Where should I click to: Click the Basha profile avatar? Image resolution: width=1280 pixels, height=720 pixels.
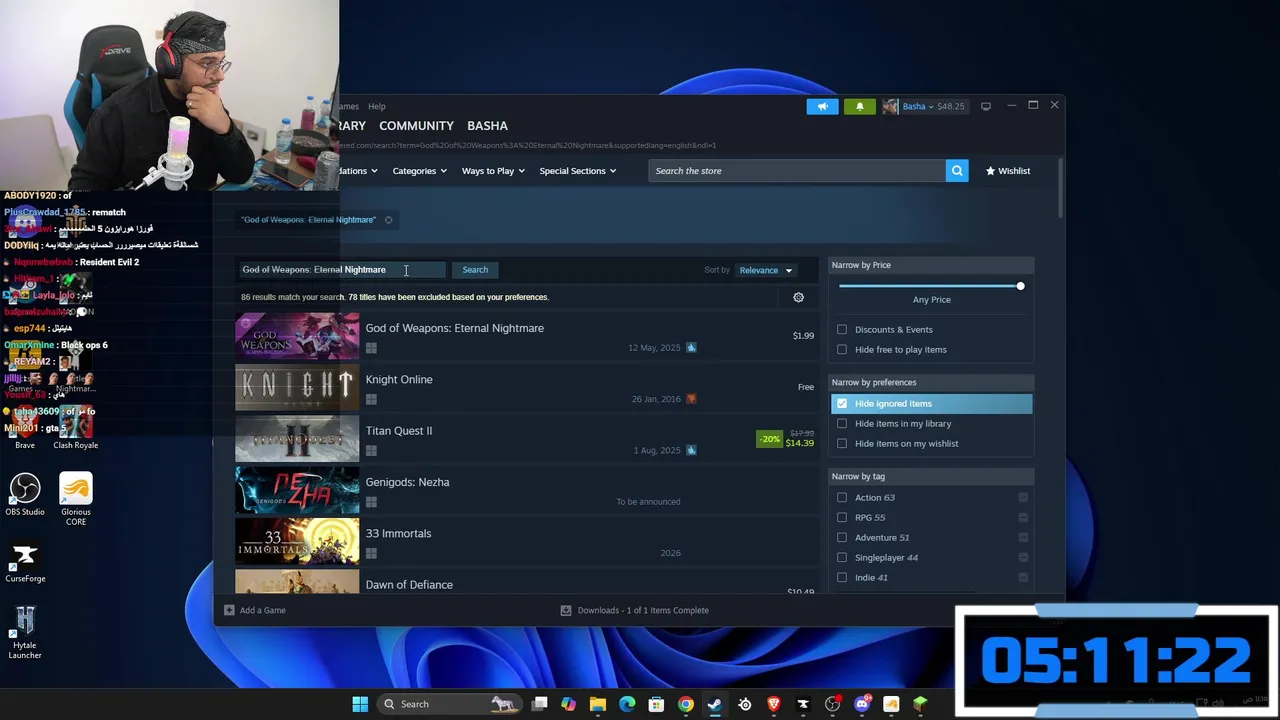(890, 106)
